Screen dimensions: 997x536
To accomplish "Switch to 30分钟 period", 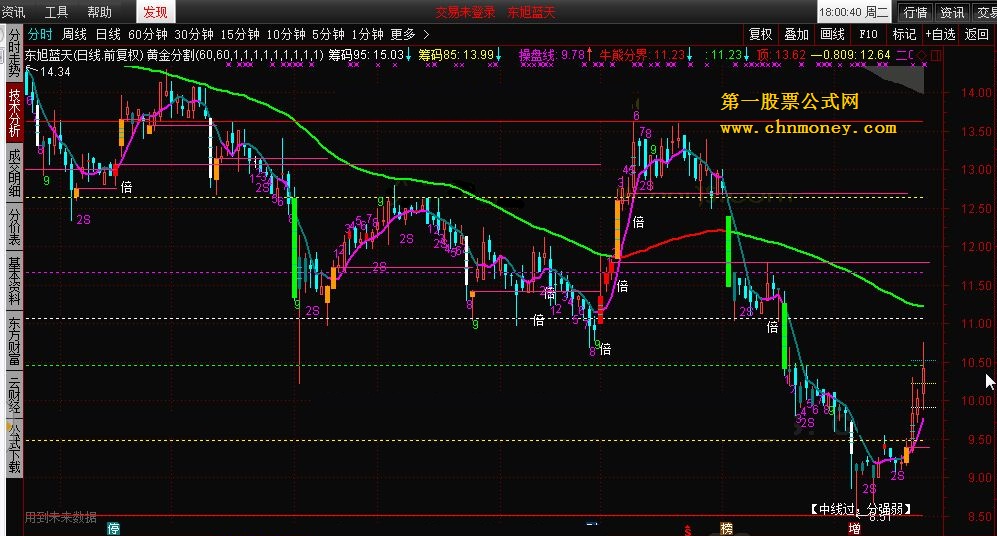I will pyautogui.click(x=194, y=34).
